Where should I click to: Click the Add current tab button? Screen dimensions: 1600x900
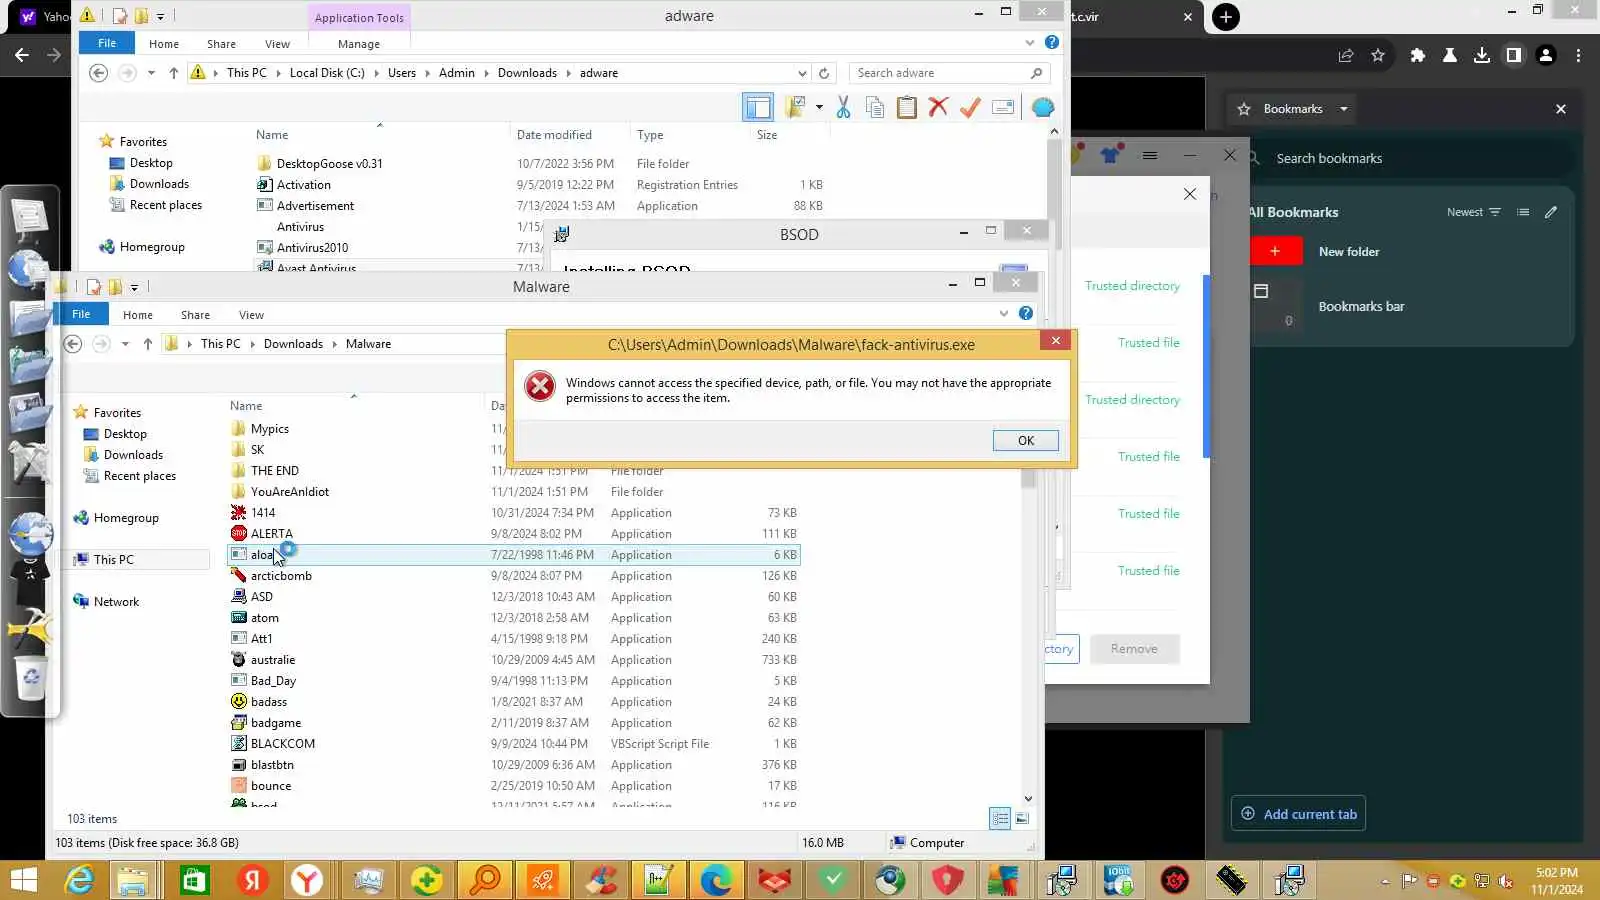pyautogui.click(x=1298, y=814)
